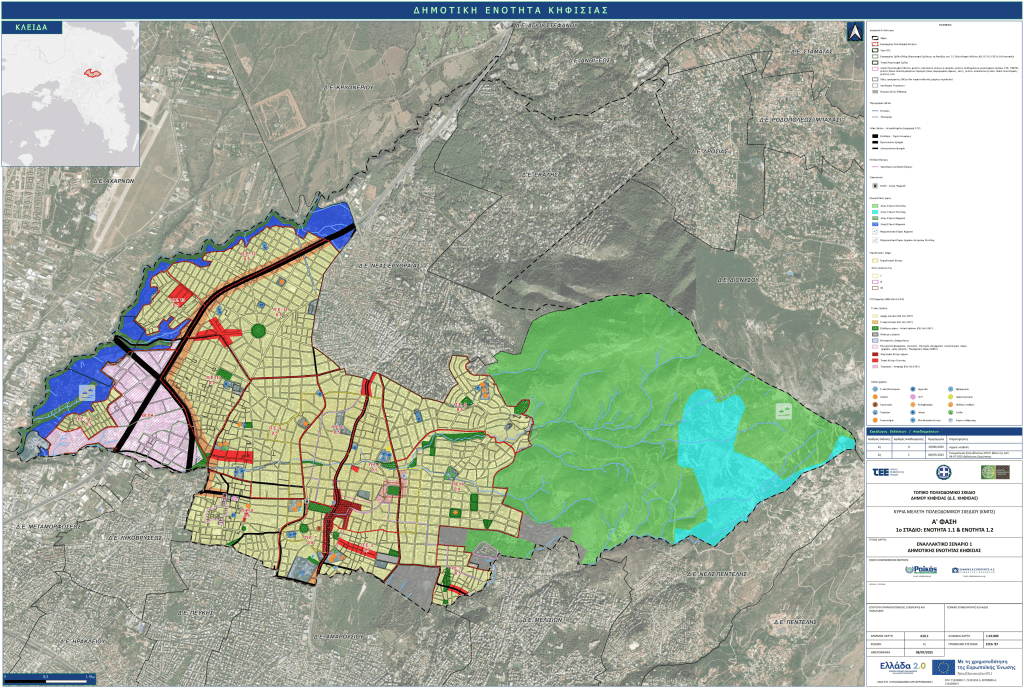Click the ΕΝΑΛΛΑΚΤΙΚΟ ΣΕΝΑΡΙΟ 1 title text
This screenshot has height=688, width=1024.
click(944, 542)
